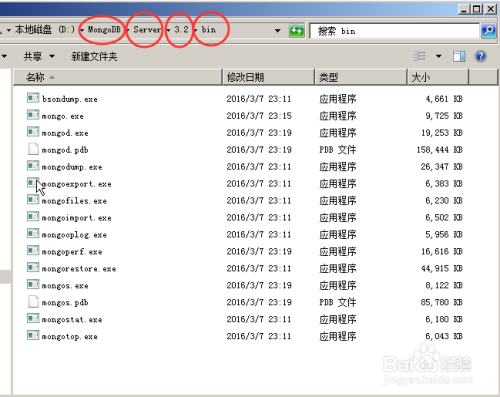Open the help question mark icon

tap(480, 56)
